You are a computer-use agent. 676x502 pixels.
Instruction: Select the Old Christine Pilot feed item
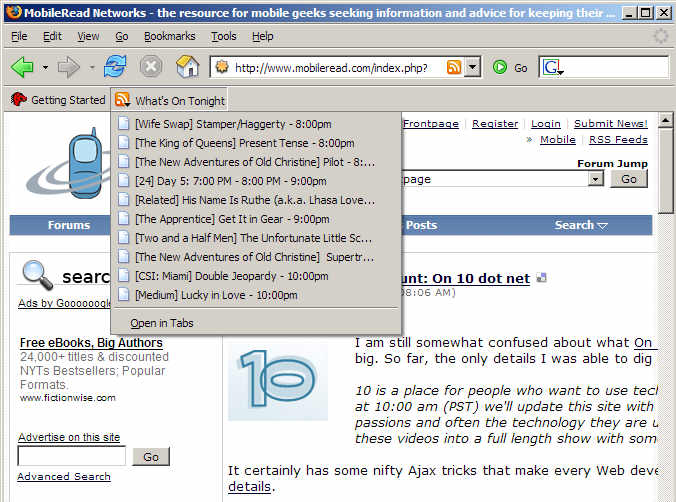[256, 162]
